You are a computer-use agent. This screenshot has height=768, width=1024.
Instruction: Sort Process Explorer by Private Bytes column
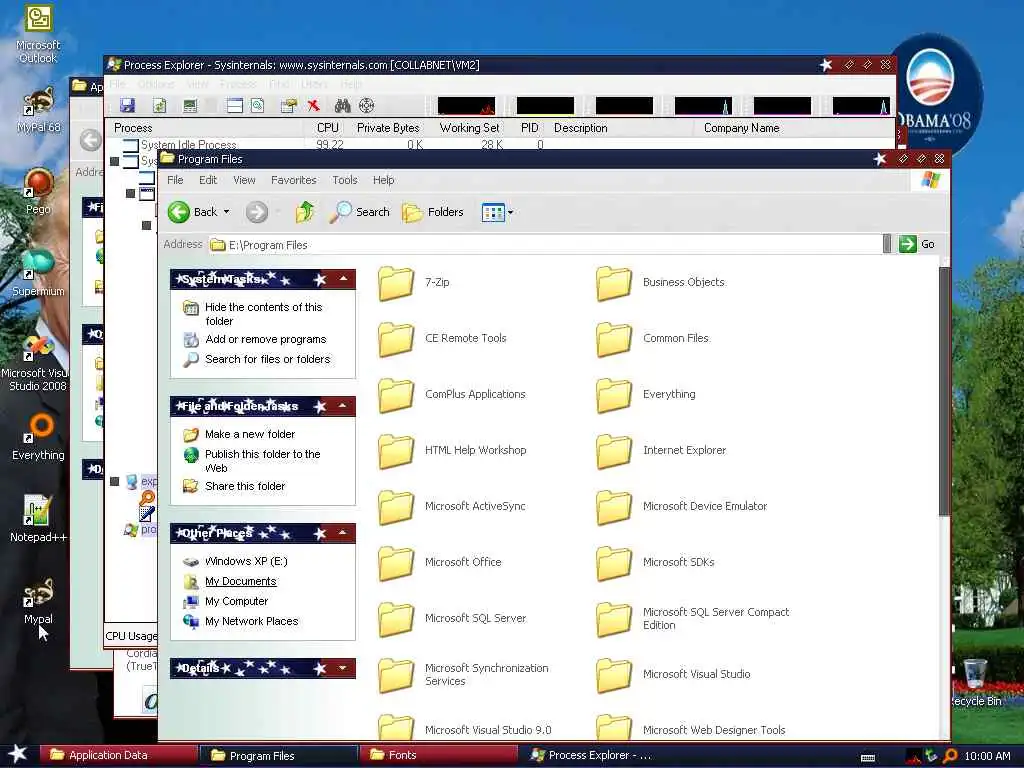pos(388,128)
